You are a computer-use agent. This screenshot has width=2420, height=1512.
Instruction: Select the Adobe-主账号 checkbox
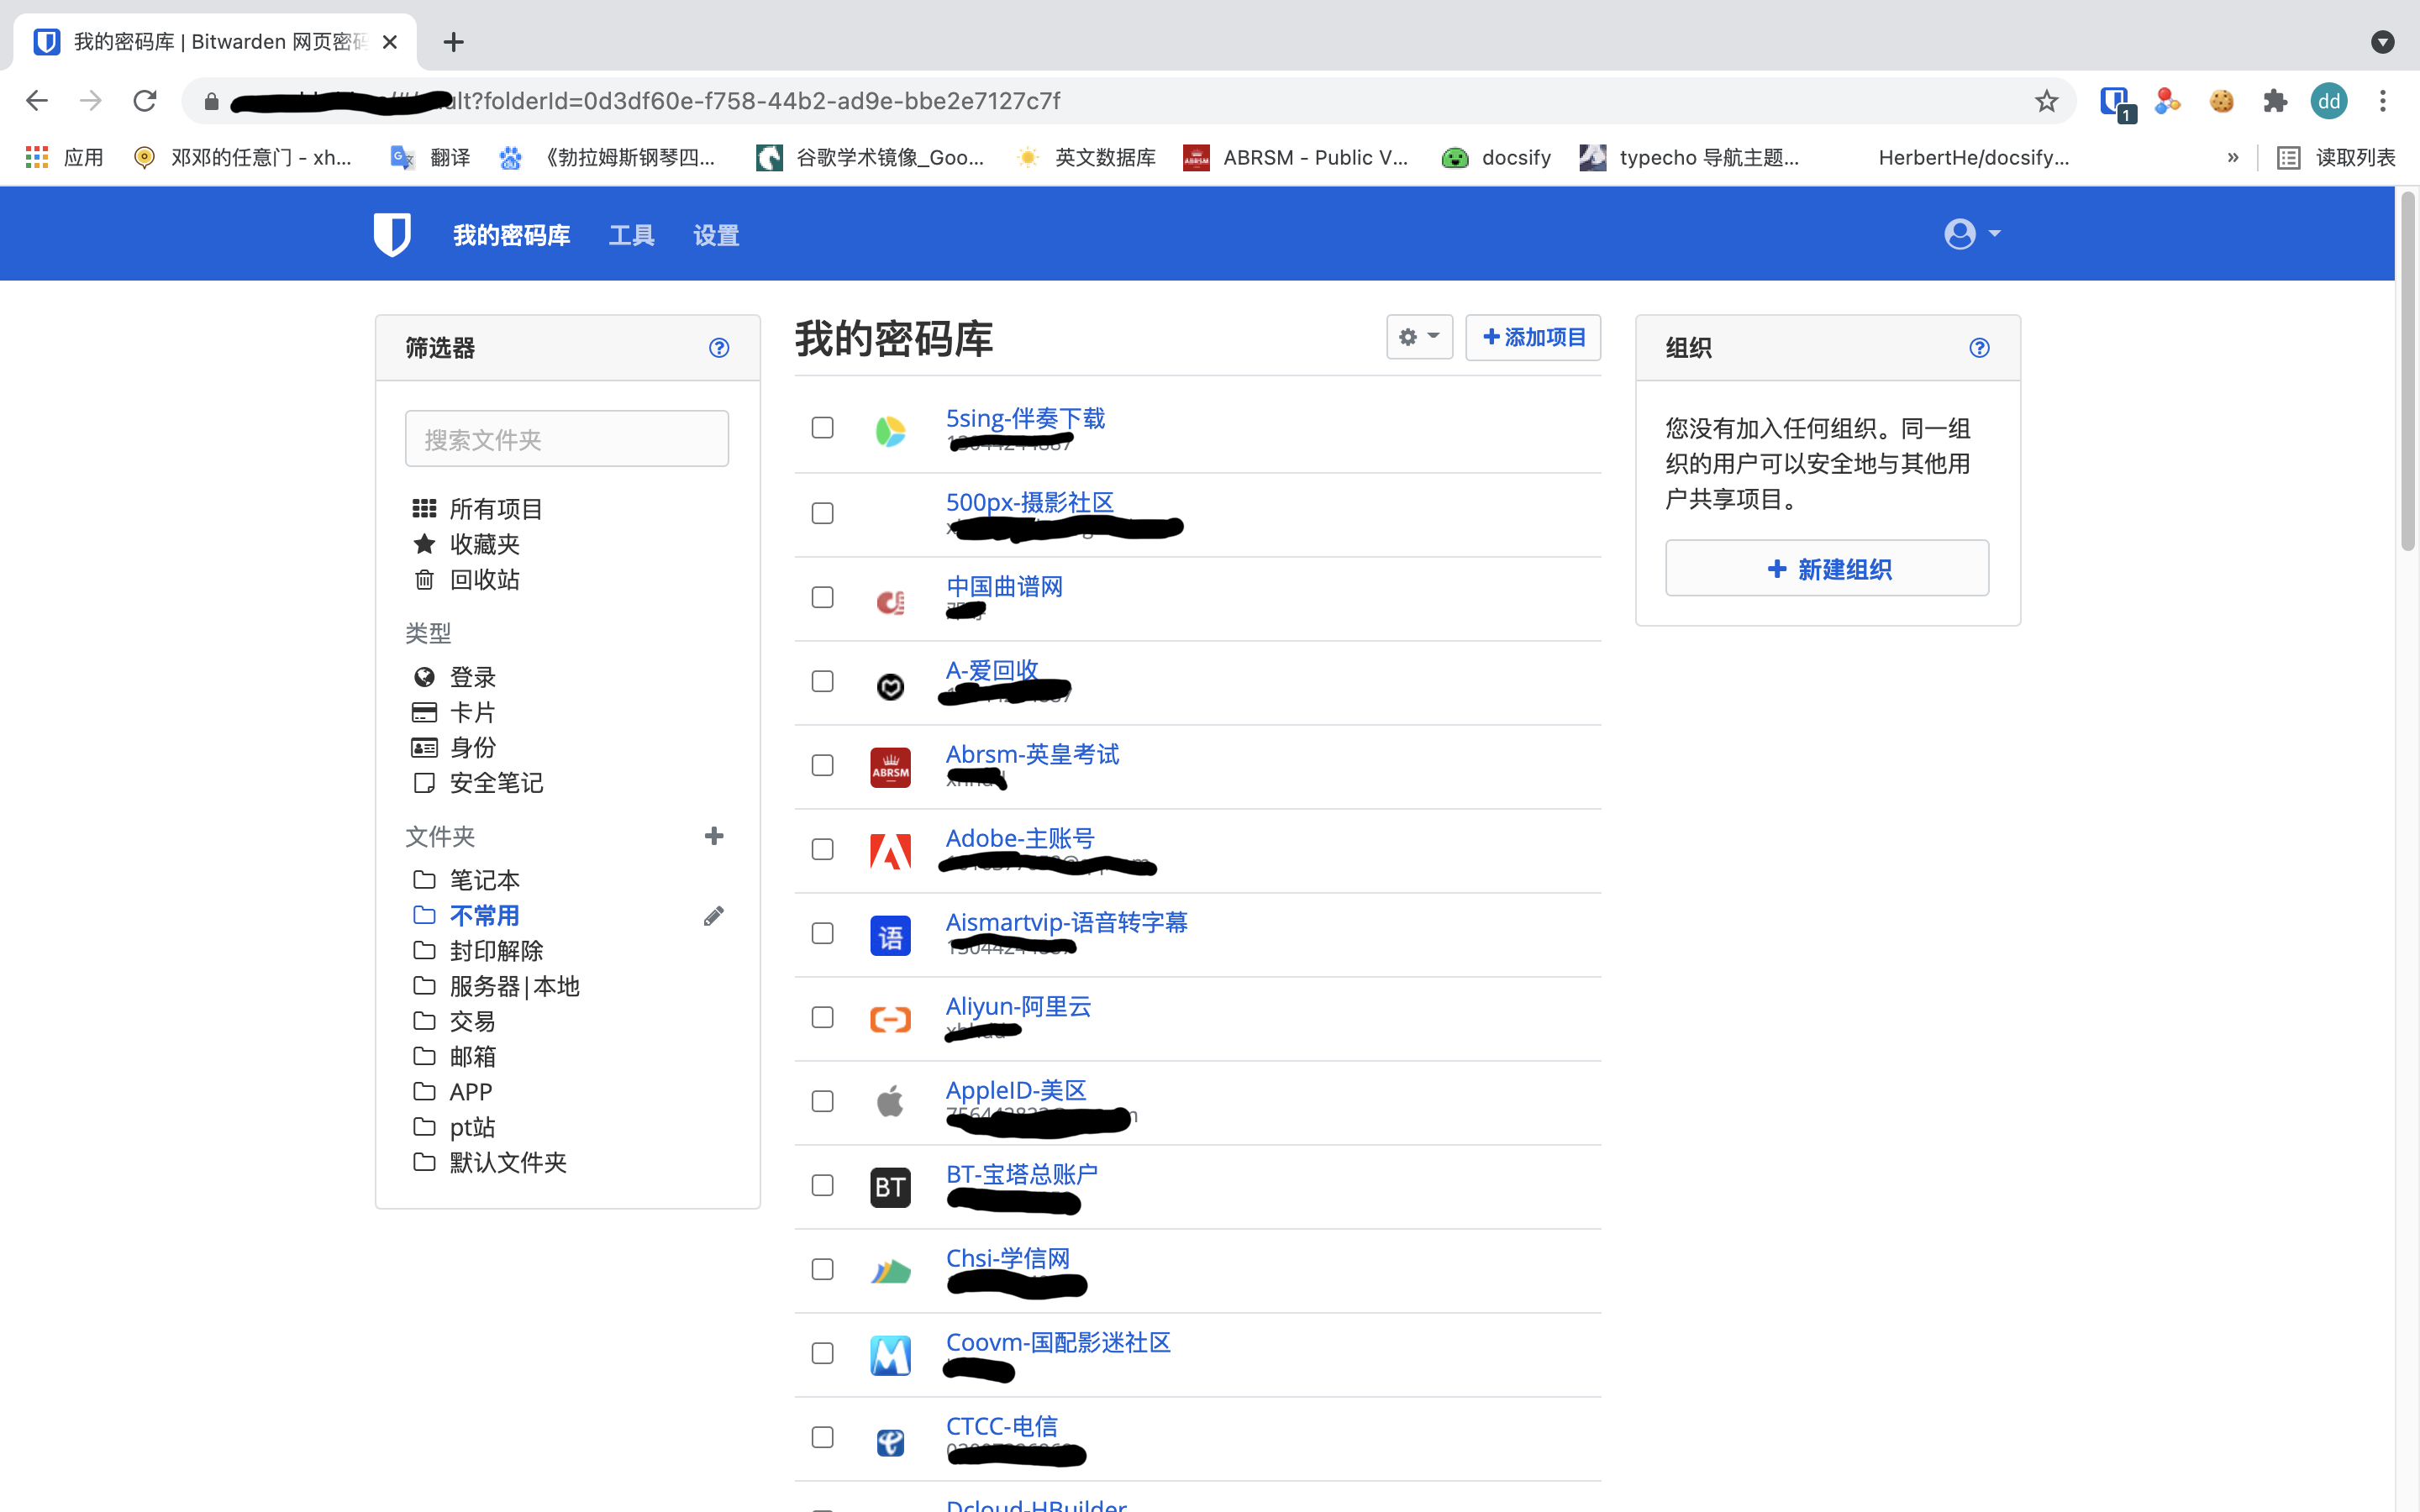822,849
